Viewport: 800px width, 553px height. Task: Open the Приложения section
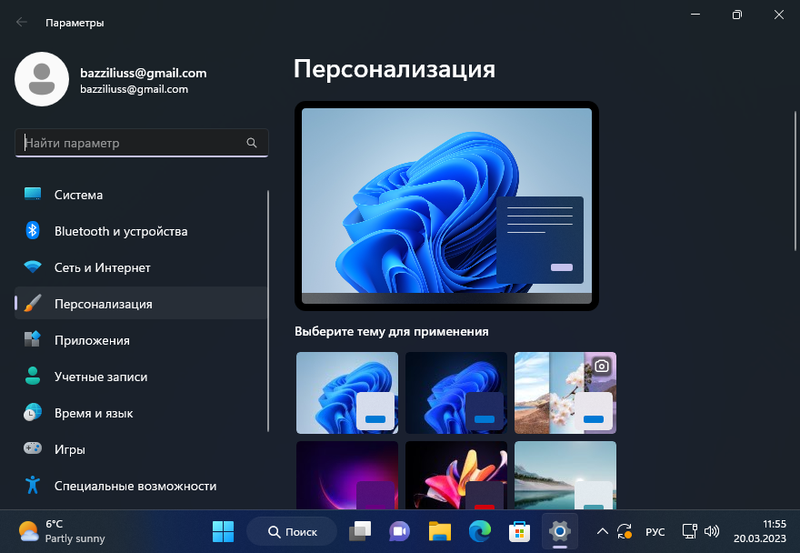click(x=141, y=340)
